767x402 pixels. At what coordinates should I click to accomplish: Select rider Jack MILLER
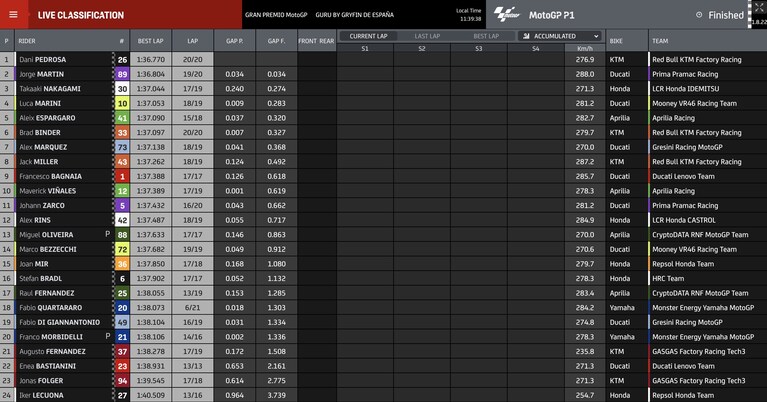click(39, 162)
